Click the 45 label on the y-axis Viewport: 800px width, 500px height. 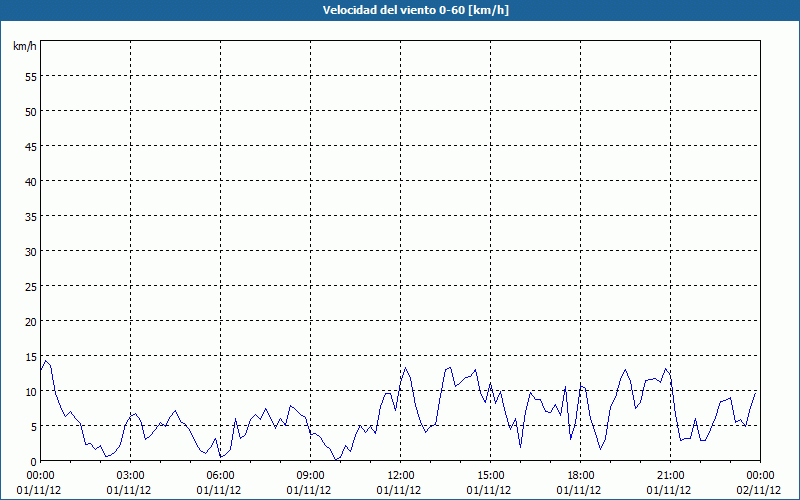pyautogui.click(x=30, y=146)
